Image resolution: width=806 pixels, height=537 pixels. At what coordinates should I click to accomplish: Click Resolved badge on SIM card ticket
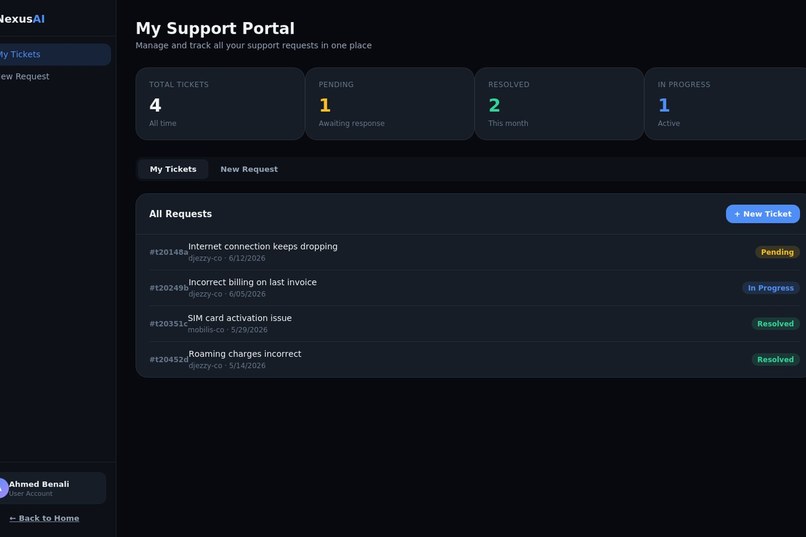pyautogui.click(x=775, y=324)
